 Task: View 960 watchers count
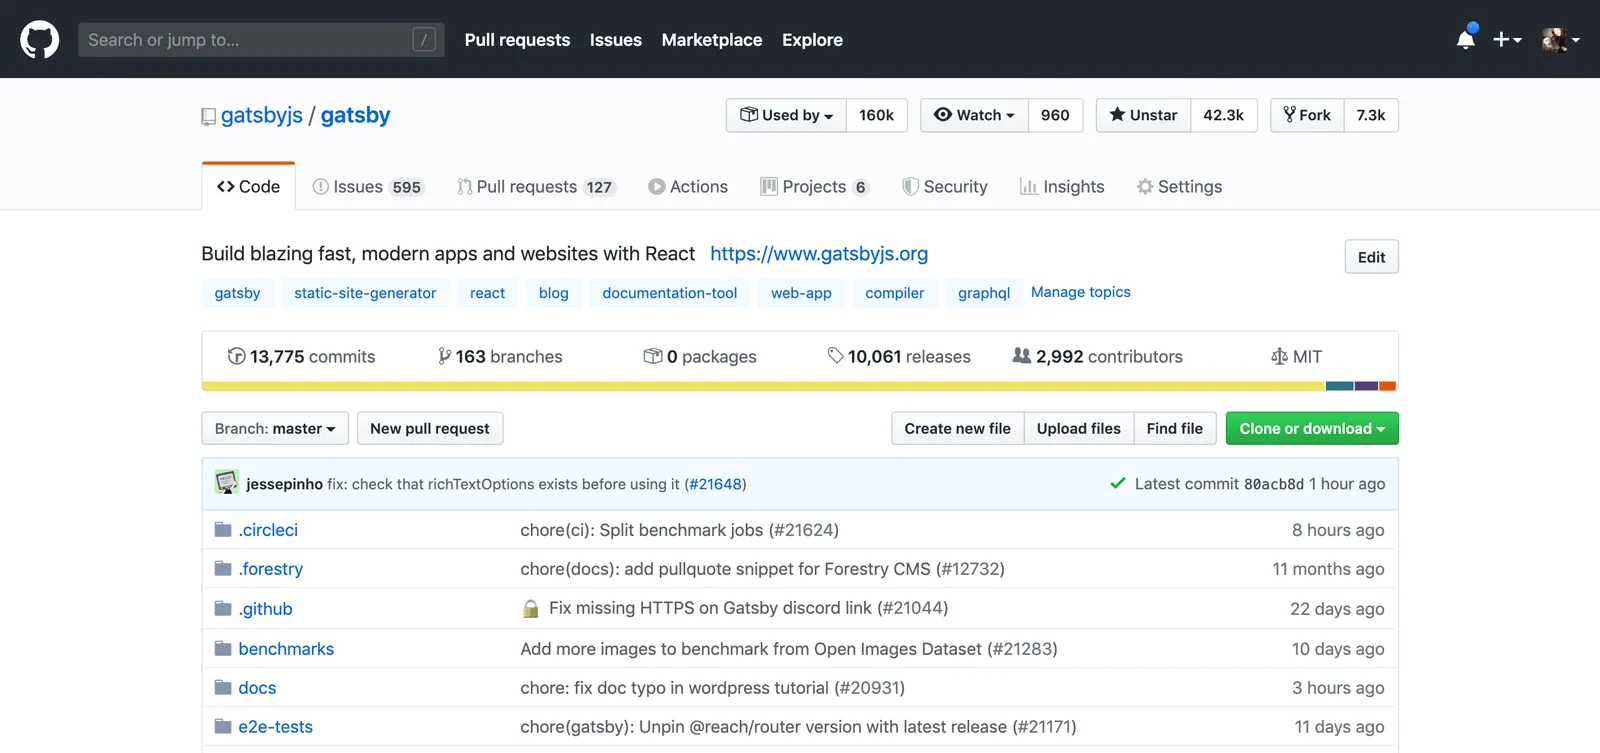[1055, 115]
